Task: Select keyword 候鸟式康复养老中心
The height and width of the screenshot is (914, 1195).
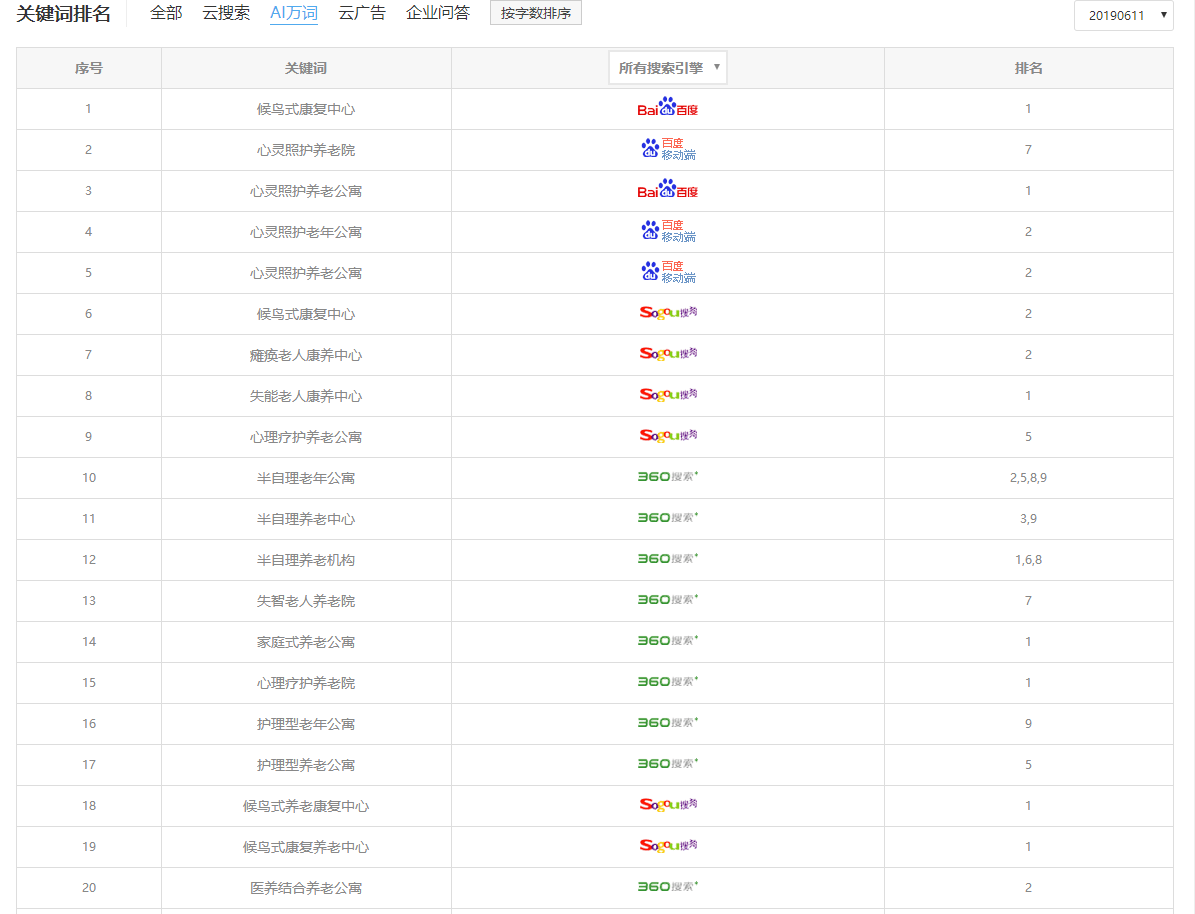Action: point(306,848)
